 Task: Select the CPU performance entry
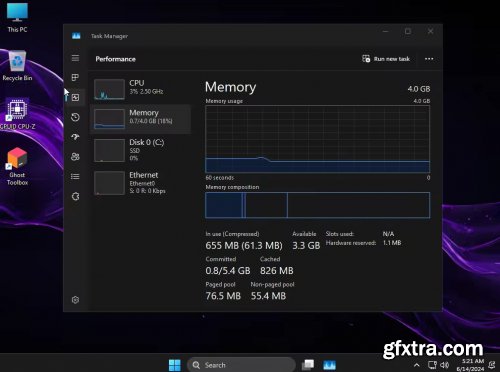pos(140,89)
